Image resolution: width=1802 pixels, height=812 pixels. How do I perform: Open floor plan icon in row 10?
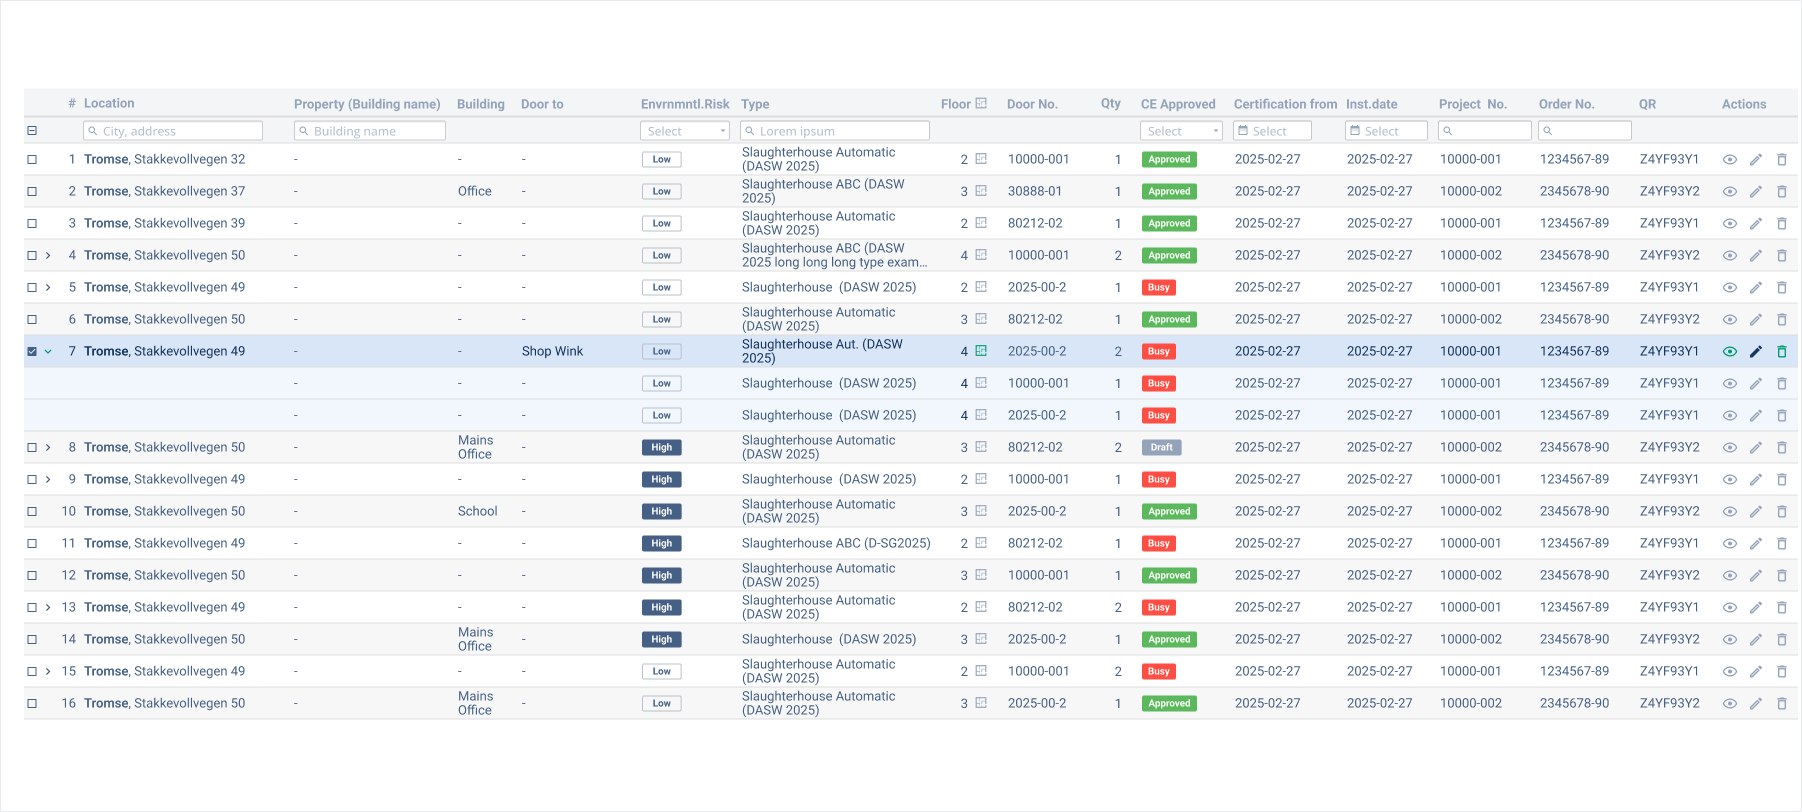pyautogui.click(x=981, y=511)
